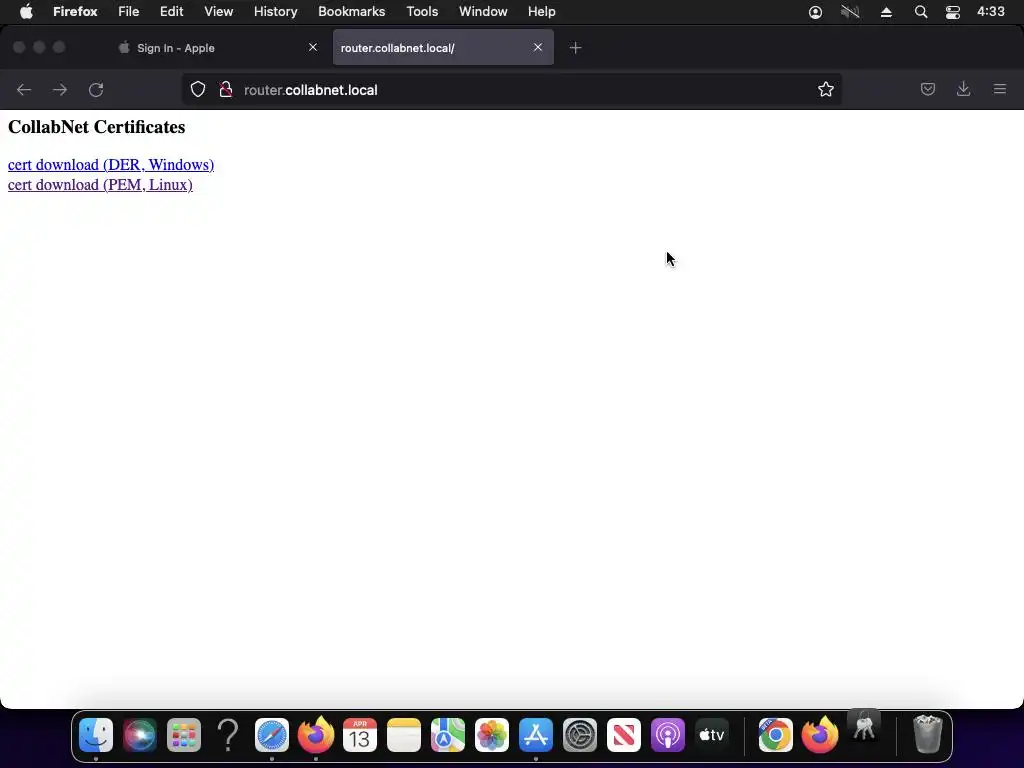
Task: Click the CollabNet Certificates heading
Action: 97,127
